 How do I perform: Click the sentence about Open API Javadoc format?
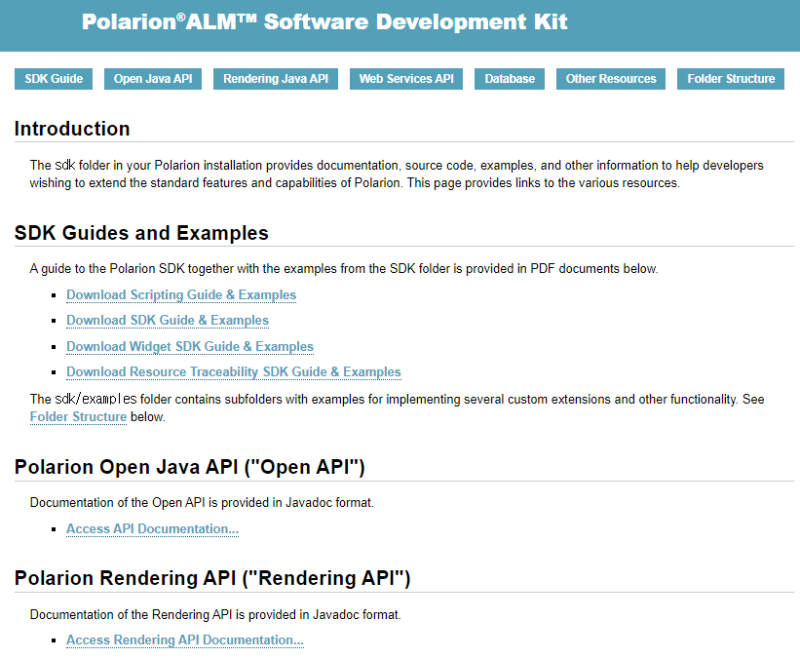click(202, 503)
